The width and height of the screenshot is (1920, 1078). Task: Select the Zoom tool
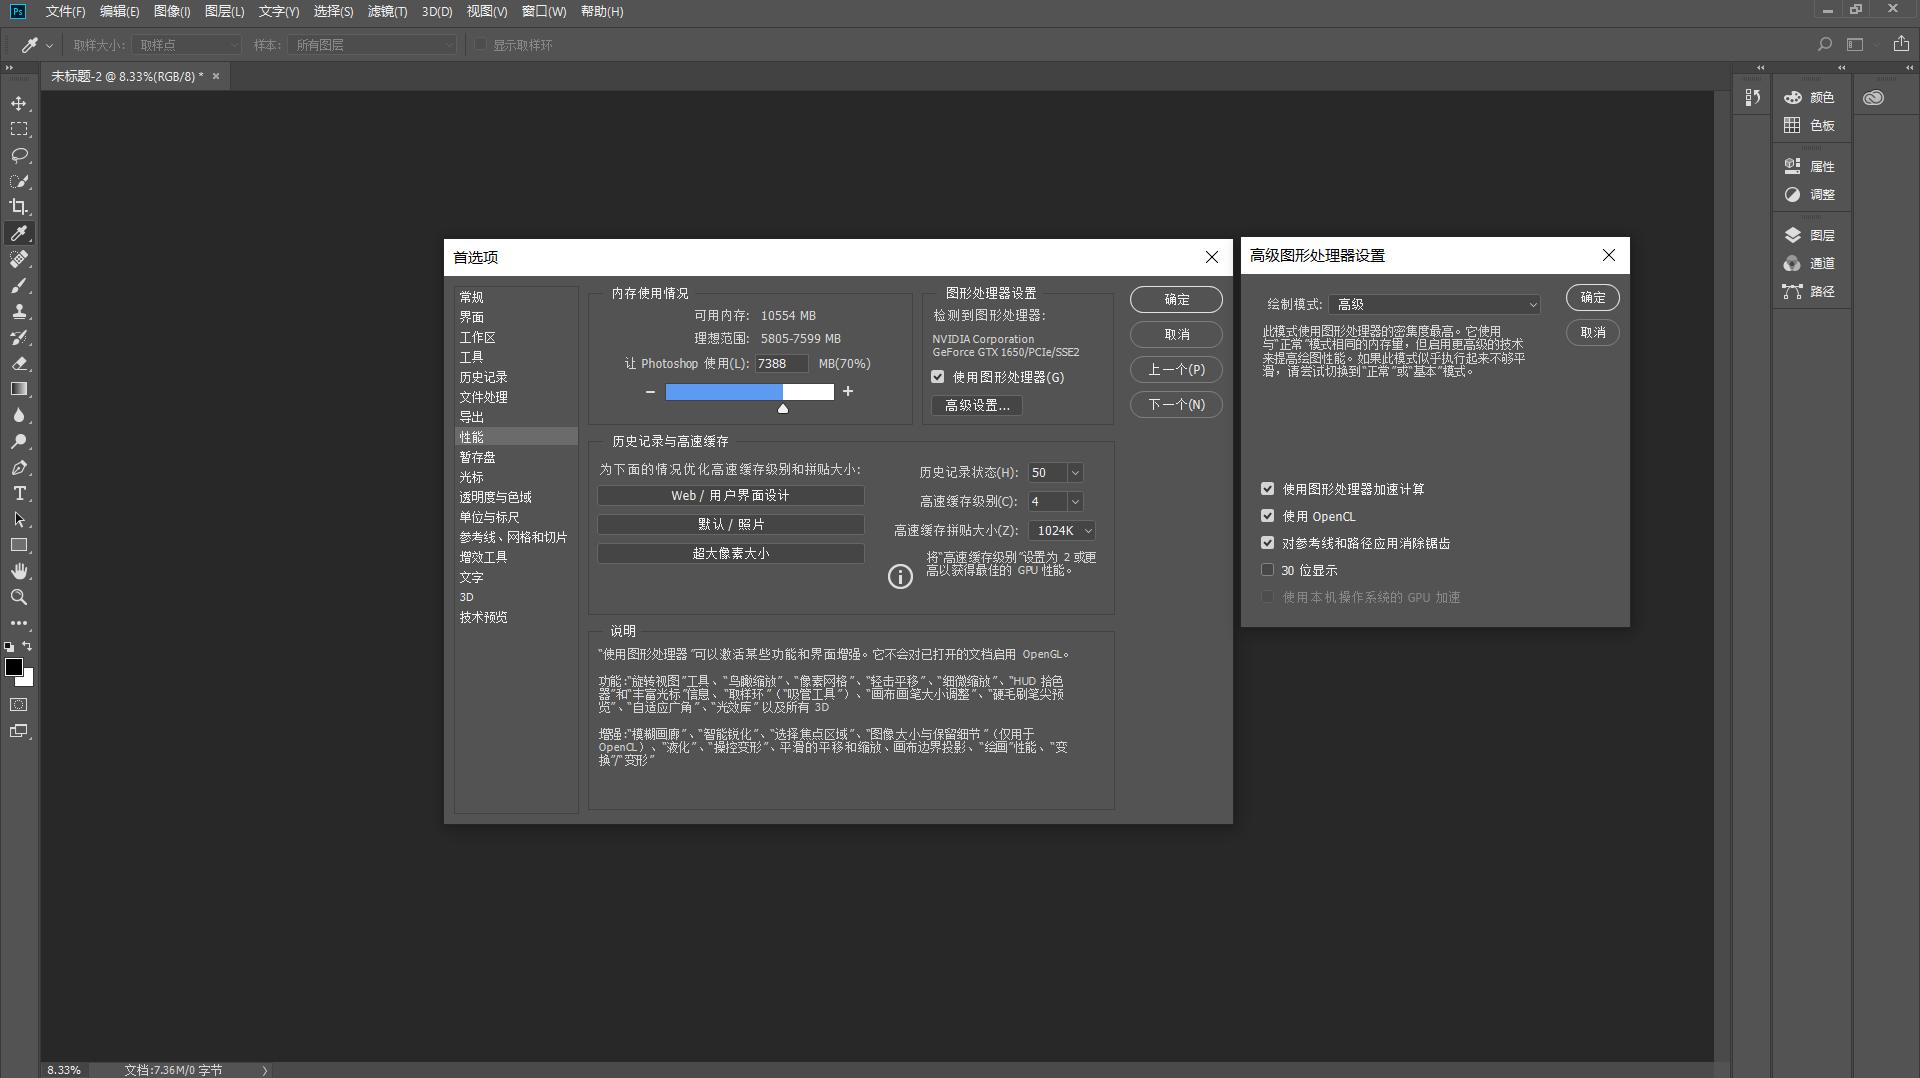point(19,597)
